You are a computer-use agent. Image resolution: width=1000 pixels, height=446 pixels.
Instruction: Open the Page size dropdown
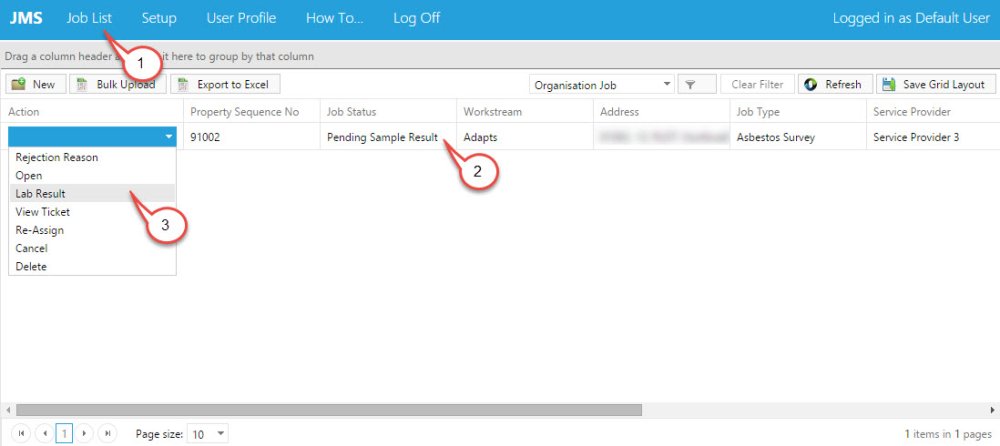[208, 434]
